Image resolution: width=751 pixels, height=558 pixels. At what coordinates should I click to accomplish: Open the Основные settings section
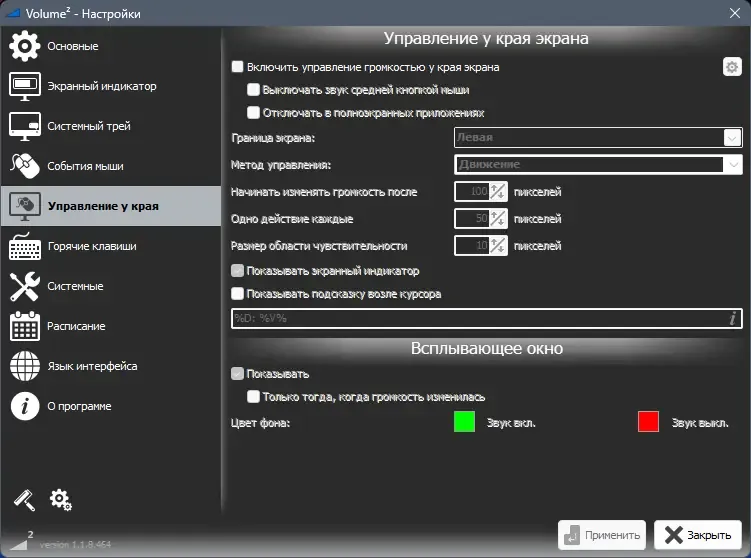click(x=111, y=46)
